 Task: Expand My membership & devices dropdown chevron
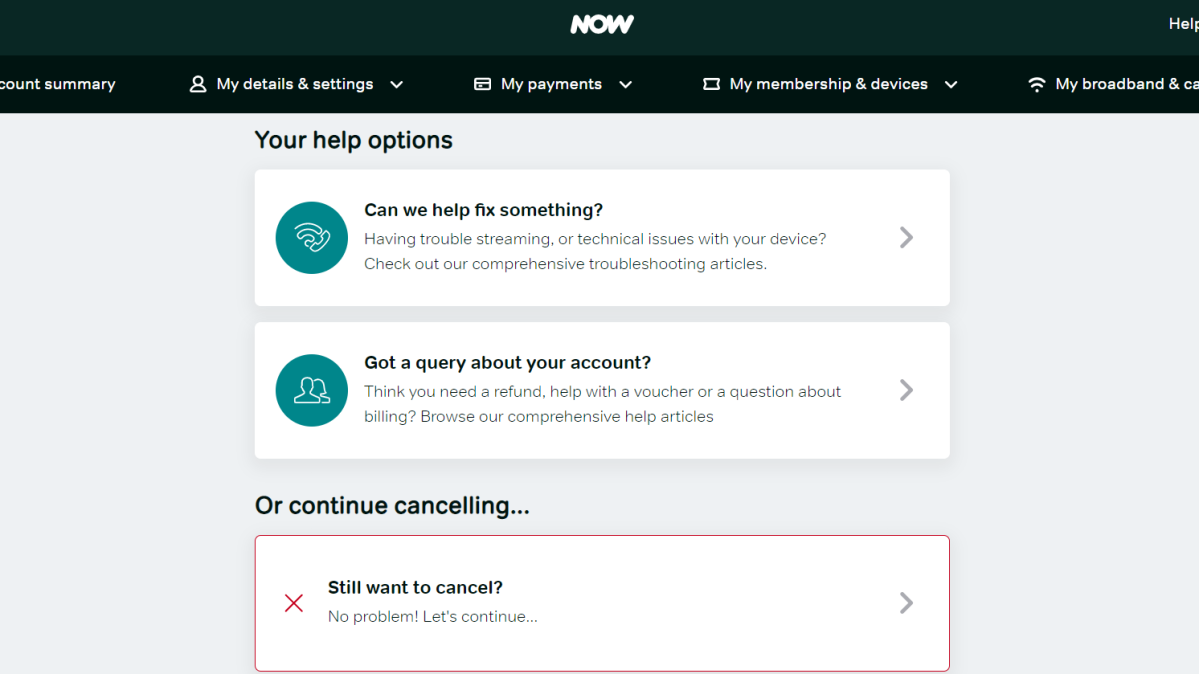point(951,85)
